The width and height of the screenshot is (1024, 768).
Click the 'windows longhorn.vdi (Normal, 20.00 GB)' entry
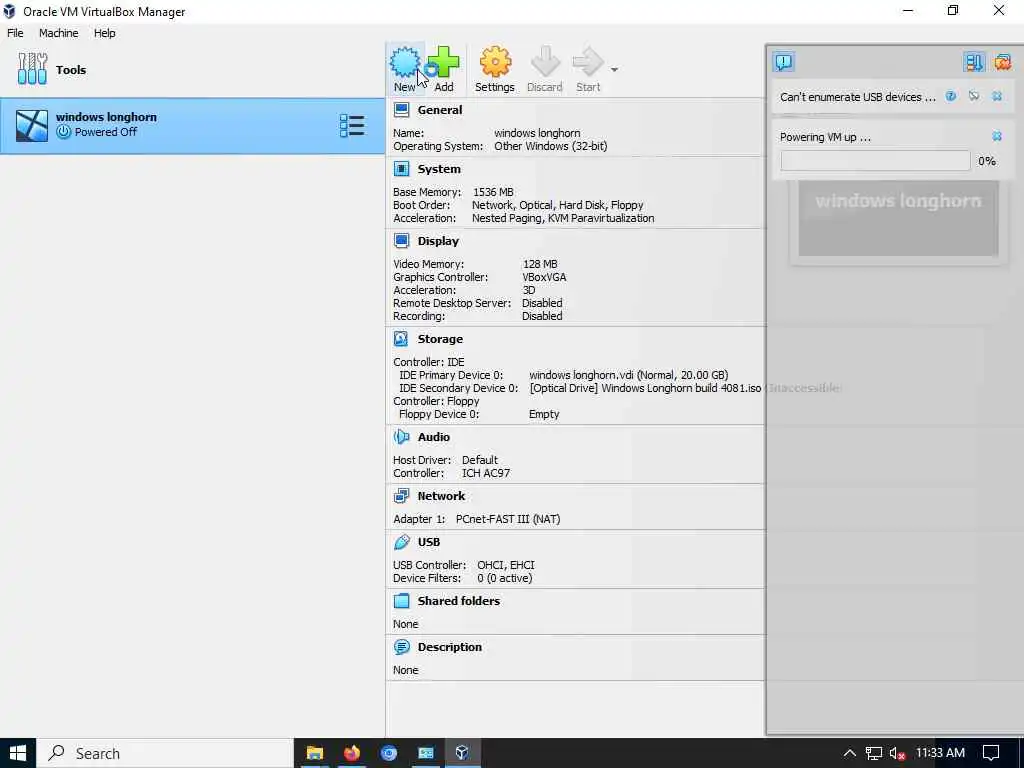(x=628, y=375)
